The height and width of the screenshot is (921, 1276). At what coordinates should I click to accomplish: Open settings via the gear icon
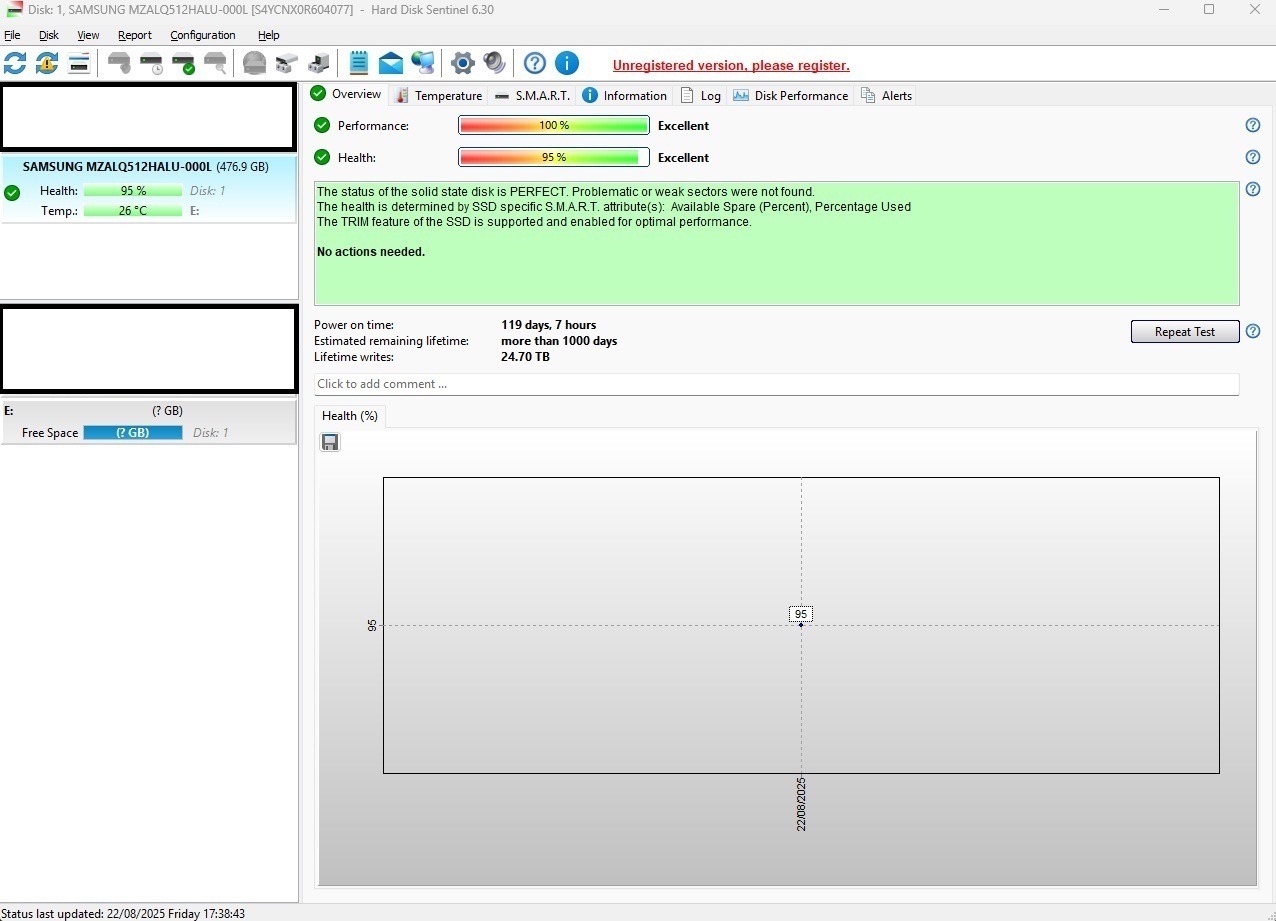pos(463,64)
